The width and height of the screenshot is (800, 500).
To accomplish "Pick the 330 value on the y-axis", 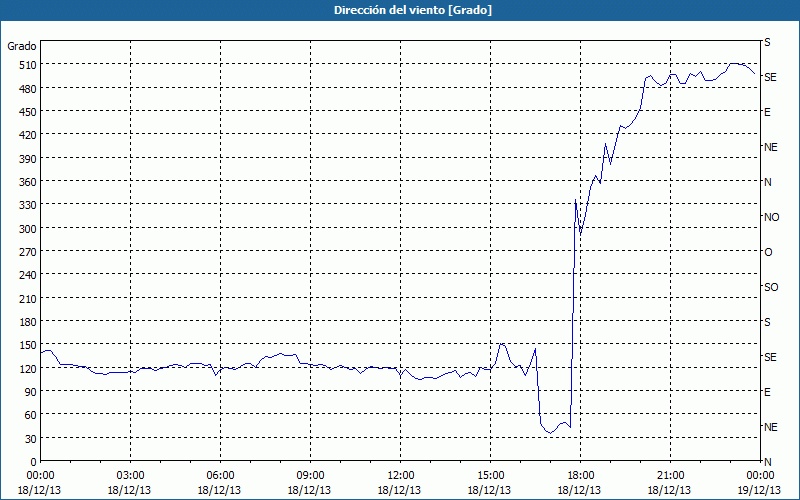I will [28, 205].
